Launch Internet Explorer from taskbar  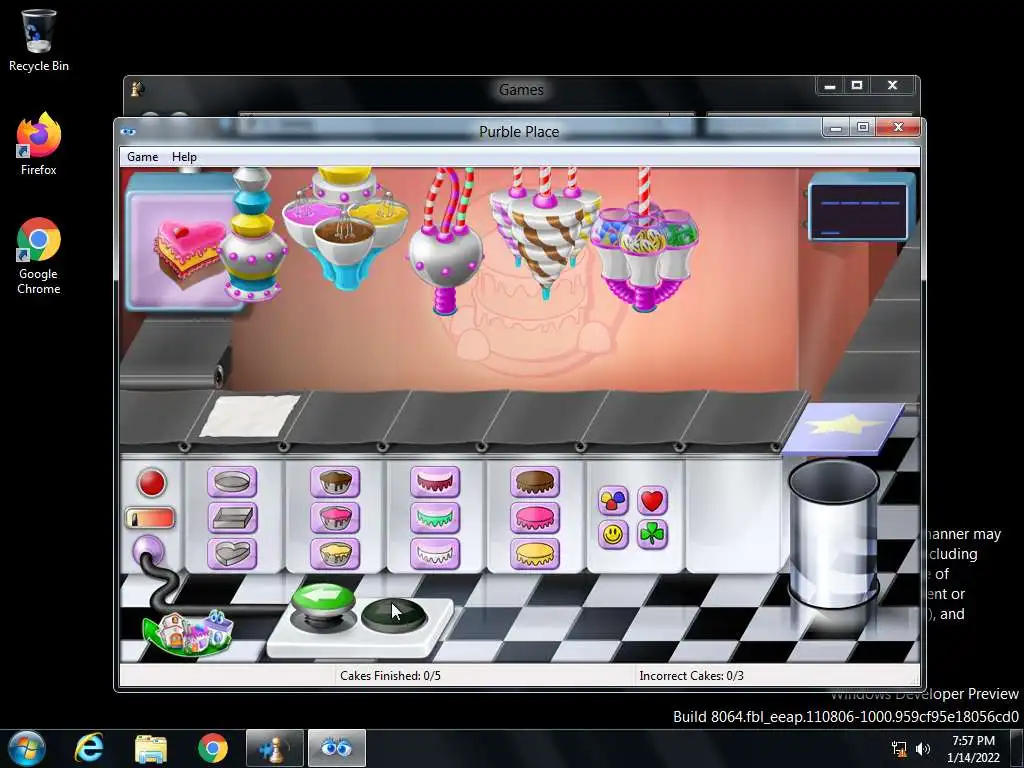[89, 748]
